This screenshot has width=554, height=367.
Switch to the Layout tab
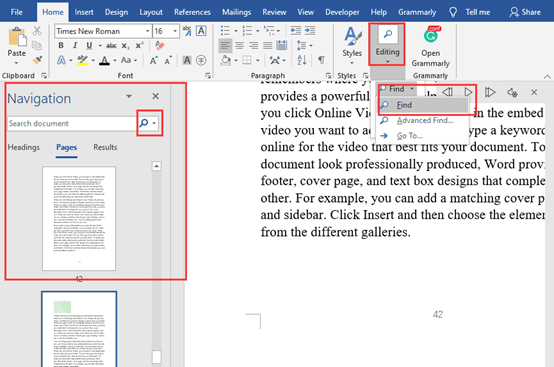click(151, 12)
